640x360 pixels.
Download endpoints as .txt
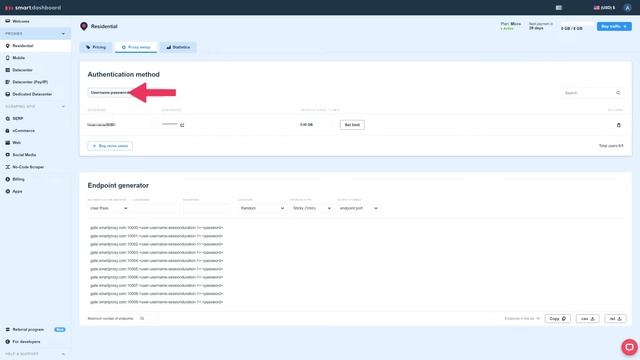pos(615,318)
